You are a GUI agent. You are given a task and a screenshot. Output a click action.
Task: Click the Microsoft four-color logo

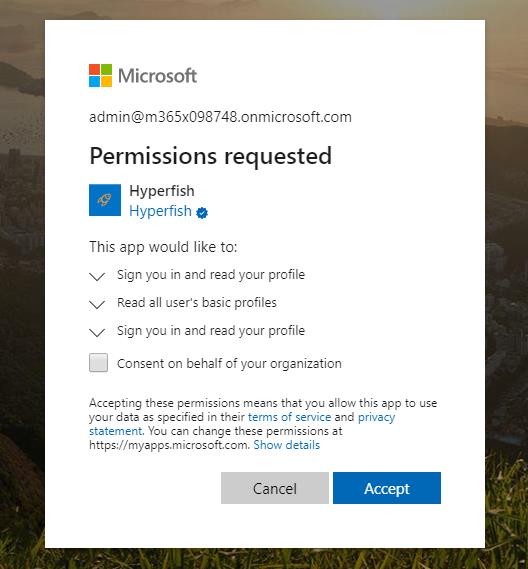[x=100, y=75]
